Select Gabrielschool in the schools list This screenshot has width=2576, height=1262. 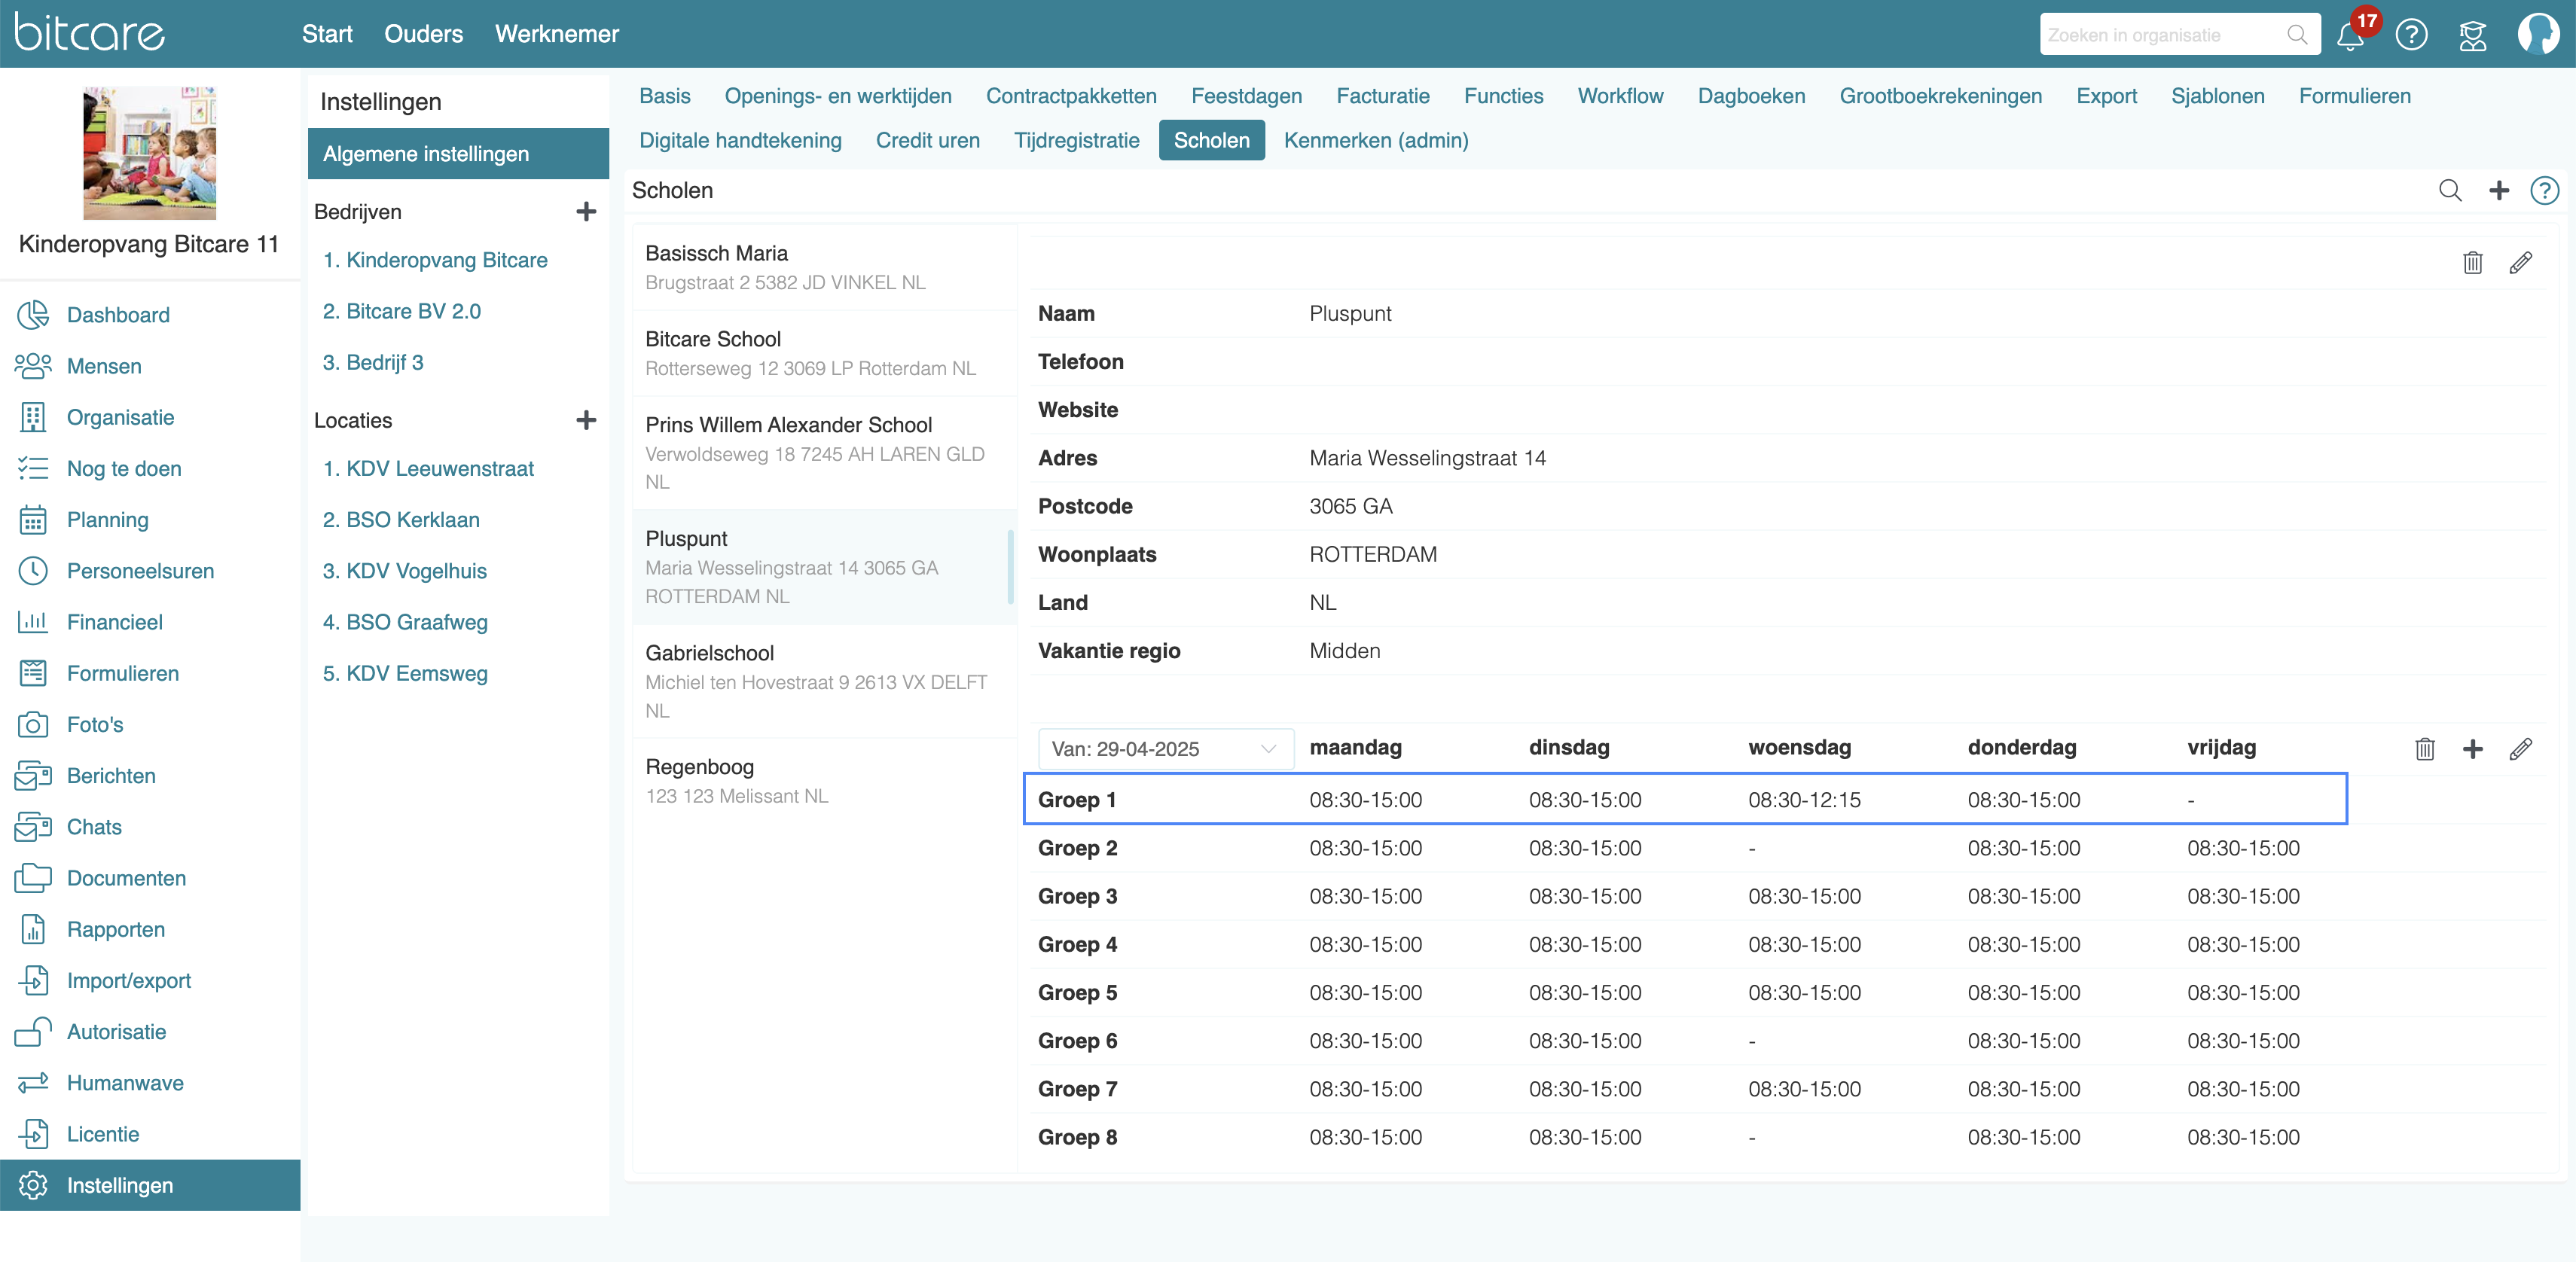click(x=825, y=681)
